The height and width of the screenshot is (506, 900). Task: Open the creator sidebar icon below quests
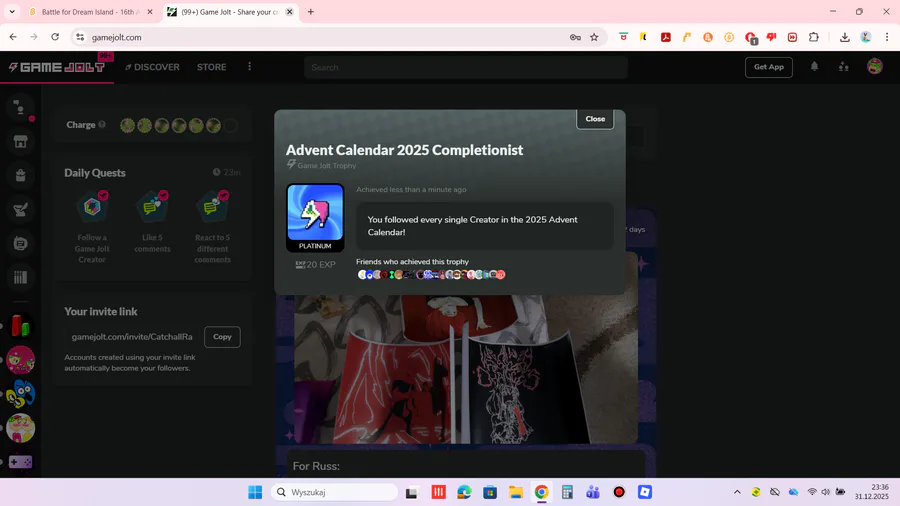point(21,243)
